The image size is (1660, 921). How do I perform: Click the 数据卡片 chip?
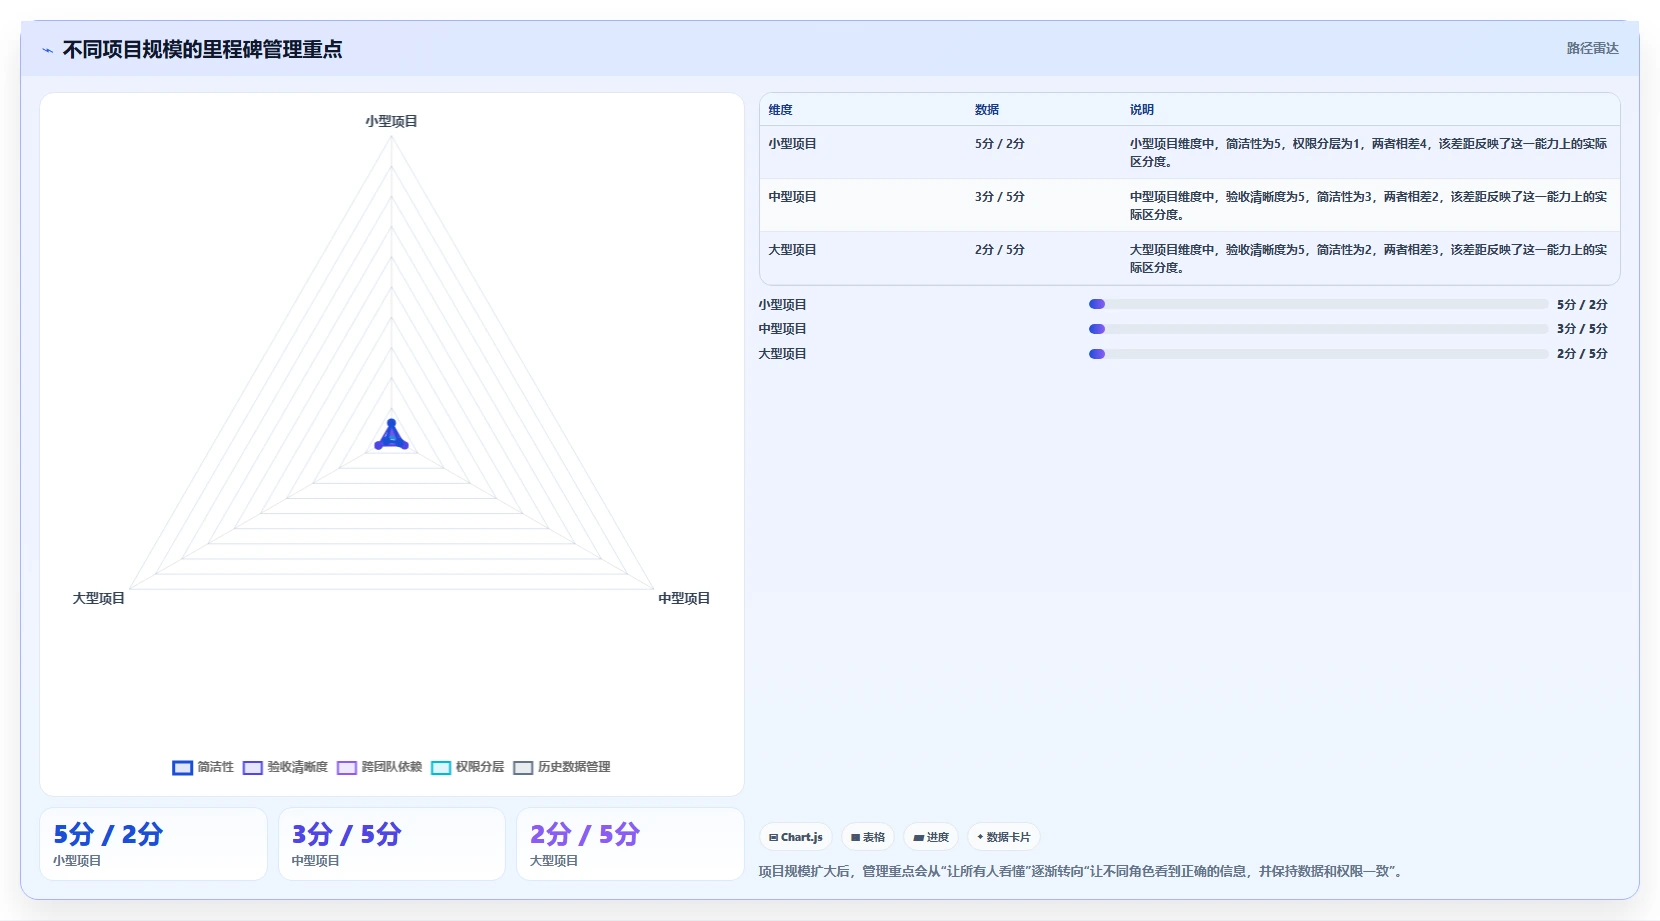1004,837
